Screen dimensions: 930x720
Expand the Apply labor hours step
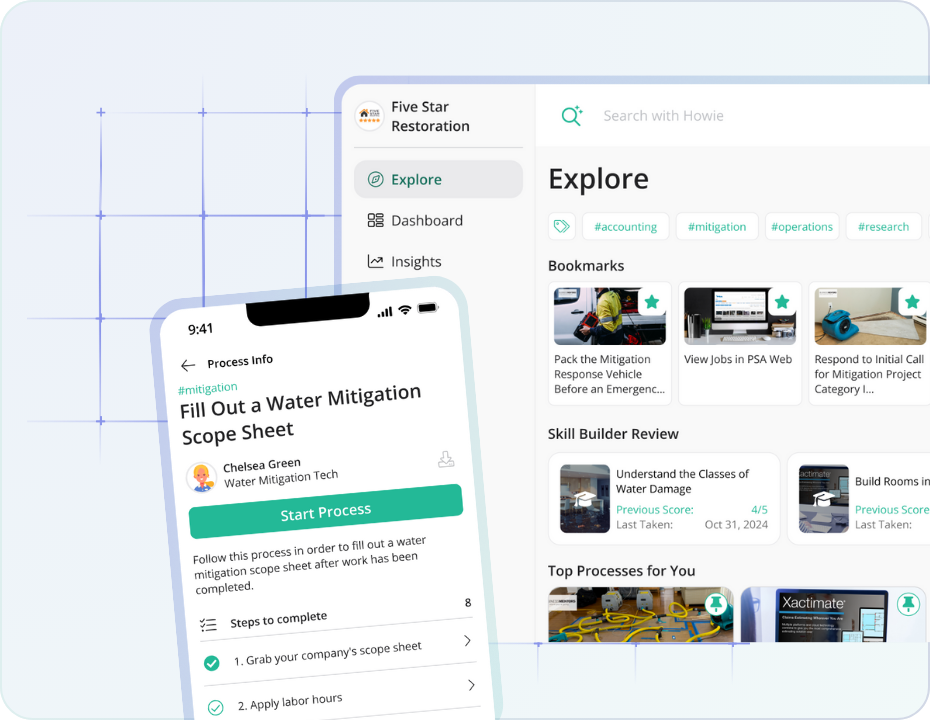coord(471,685)
